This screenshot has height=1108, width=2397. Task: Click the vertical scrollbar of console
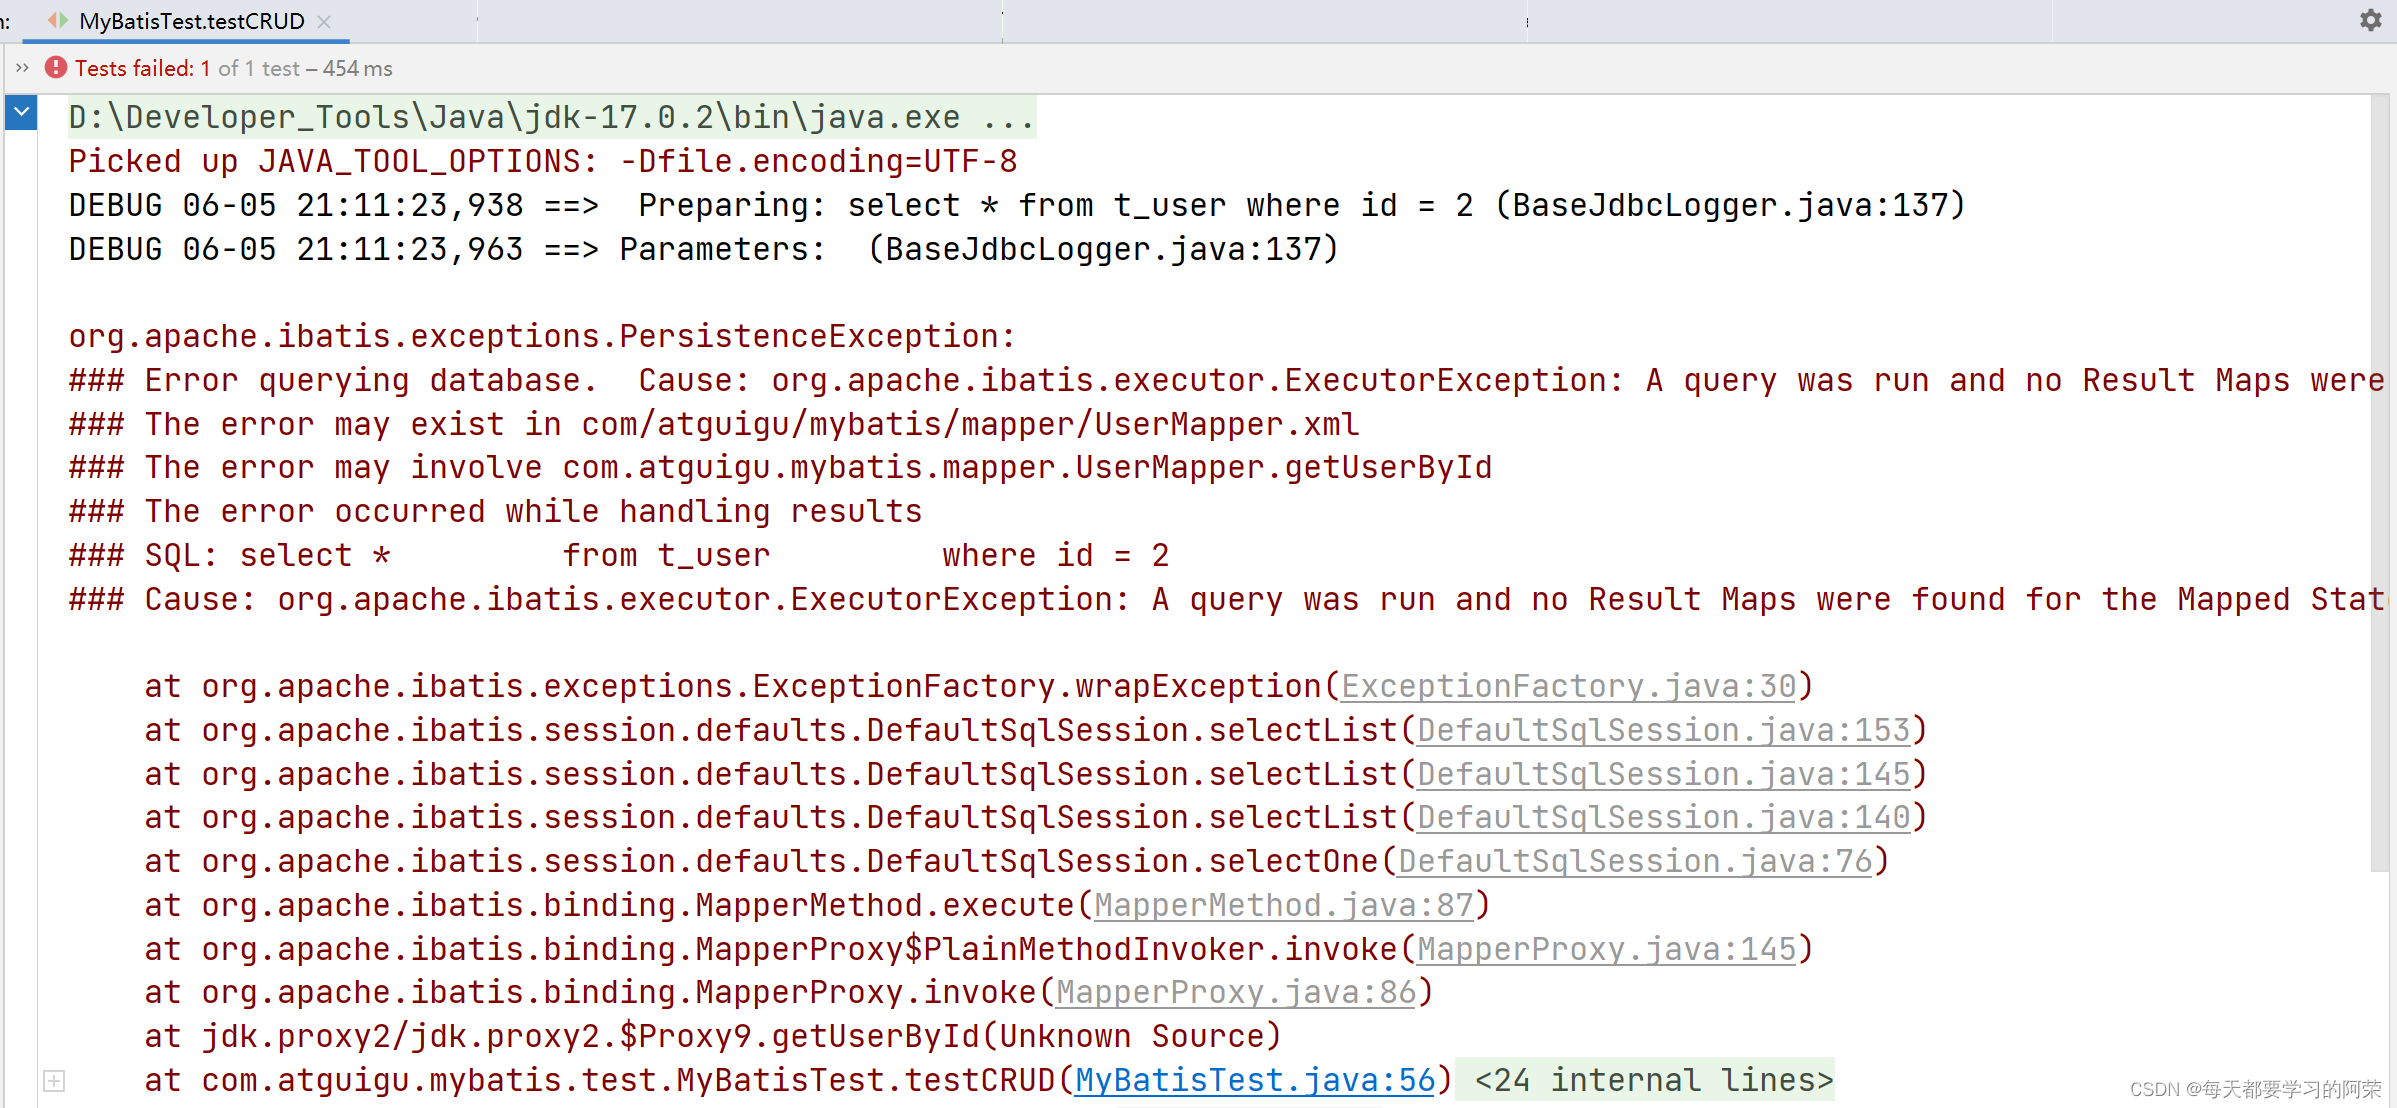point(2380,482)
